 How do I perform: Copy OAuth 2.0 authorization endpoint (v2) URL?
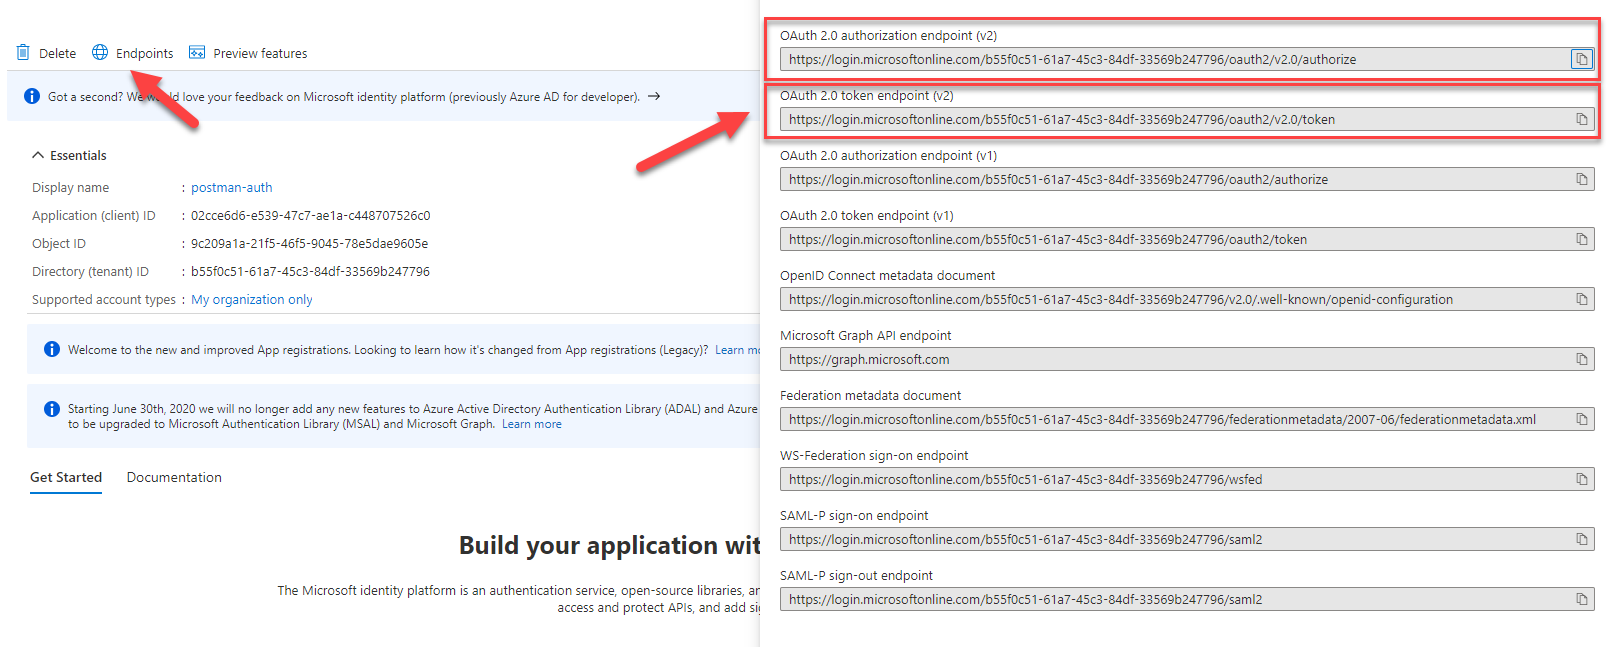[x=1582, y=59]
